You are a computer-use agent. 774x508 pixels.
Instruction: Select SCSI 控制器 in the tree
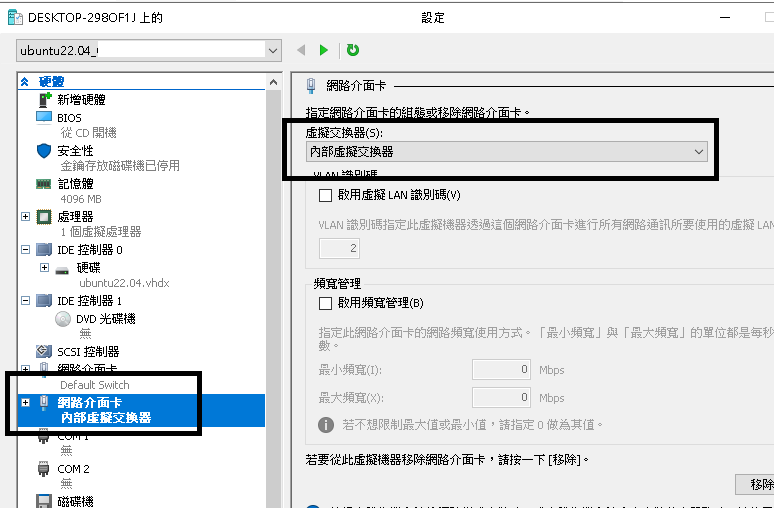88,351
